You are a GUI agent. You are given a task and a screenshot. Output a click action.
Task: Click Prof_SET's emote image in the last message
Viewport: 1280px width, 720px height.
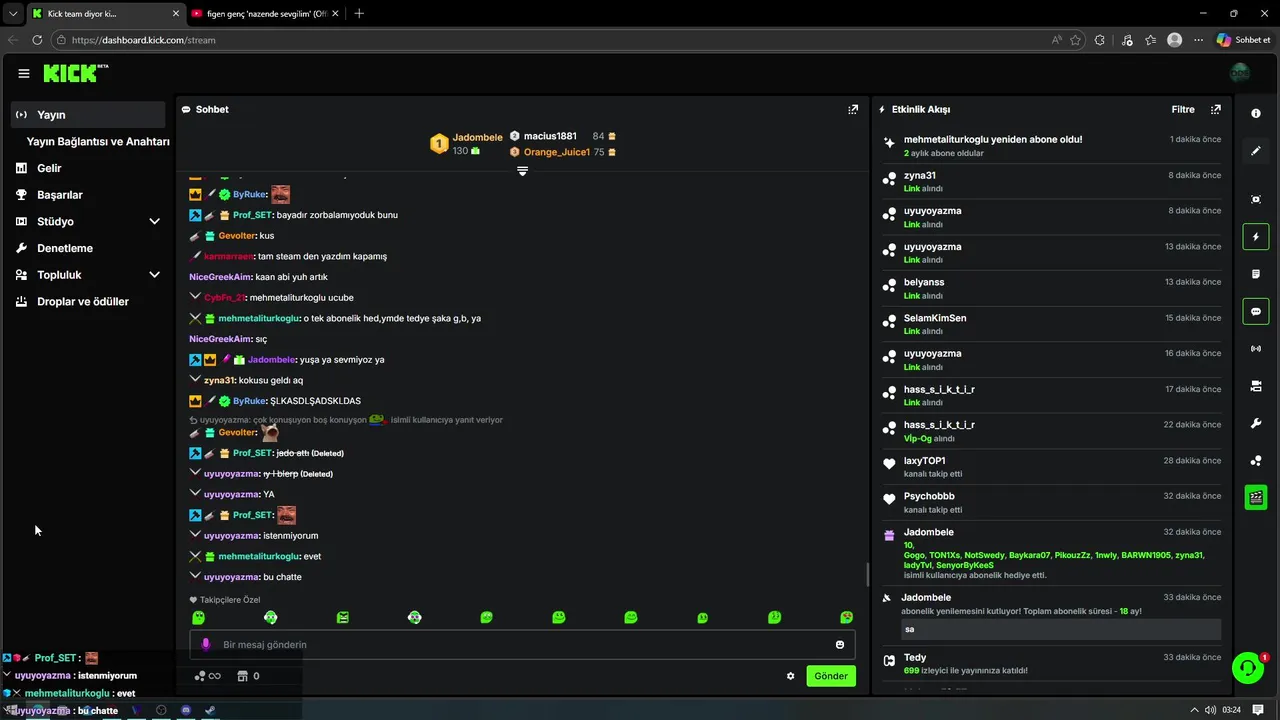tap(287, 515)
